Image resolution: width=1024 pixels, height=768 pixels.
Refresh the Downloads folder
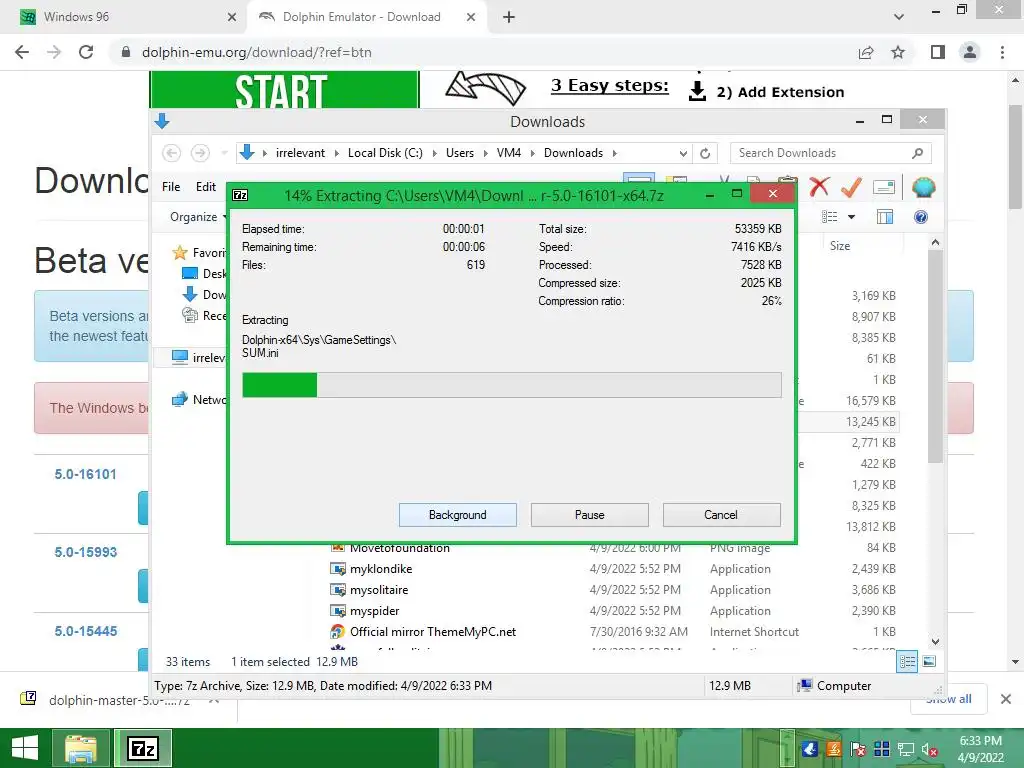coord(705,153)
